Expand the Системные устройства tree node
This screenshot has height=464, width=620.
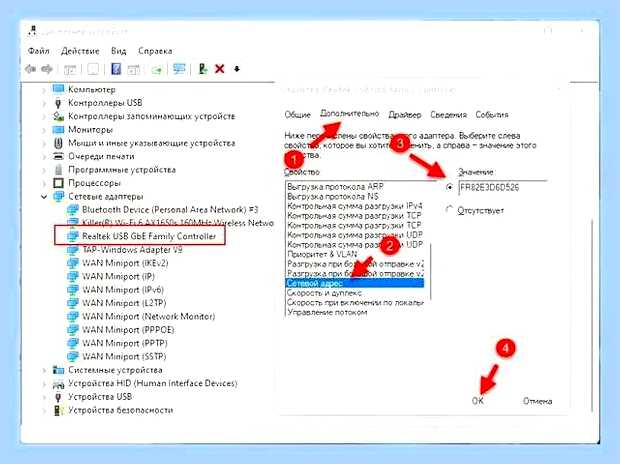(44, 370)
